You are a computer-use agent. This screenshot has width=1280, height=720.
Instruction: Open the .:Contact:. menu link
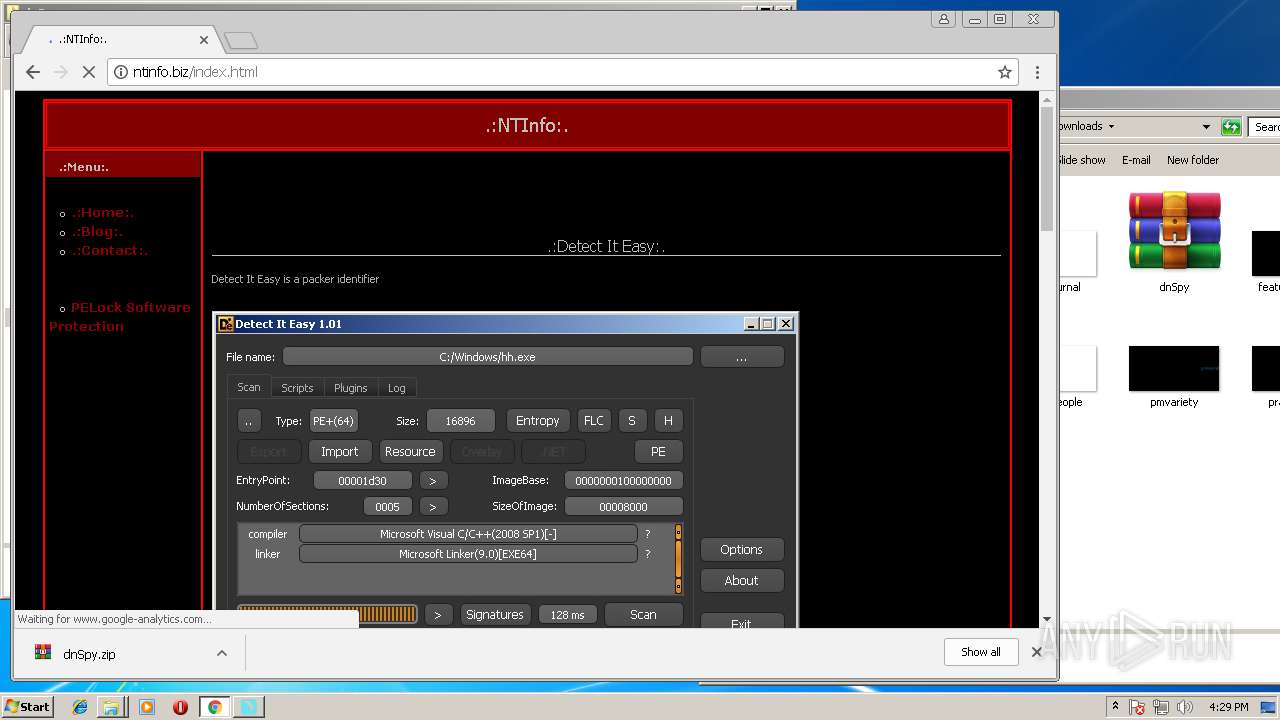pyautogui.click(x=109, y=250)
